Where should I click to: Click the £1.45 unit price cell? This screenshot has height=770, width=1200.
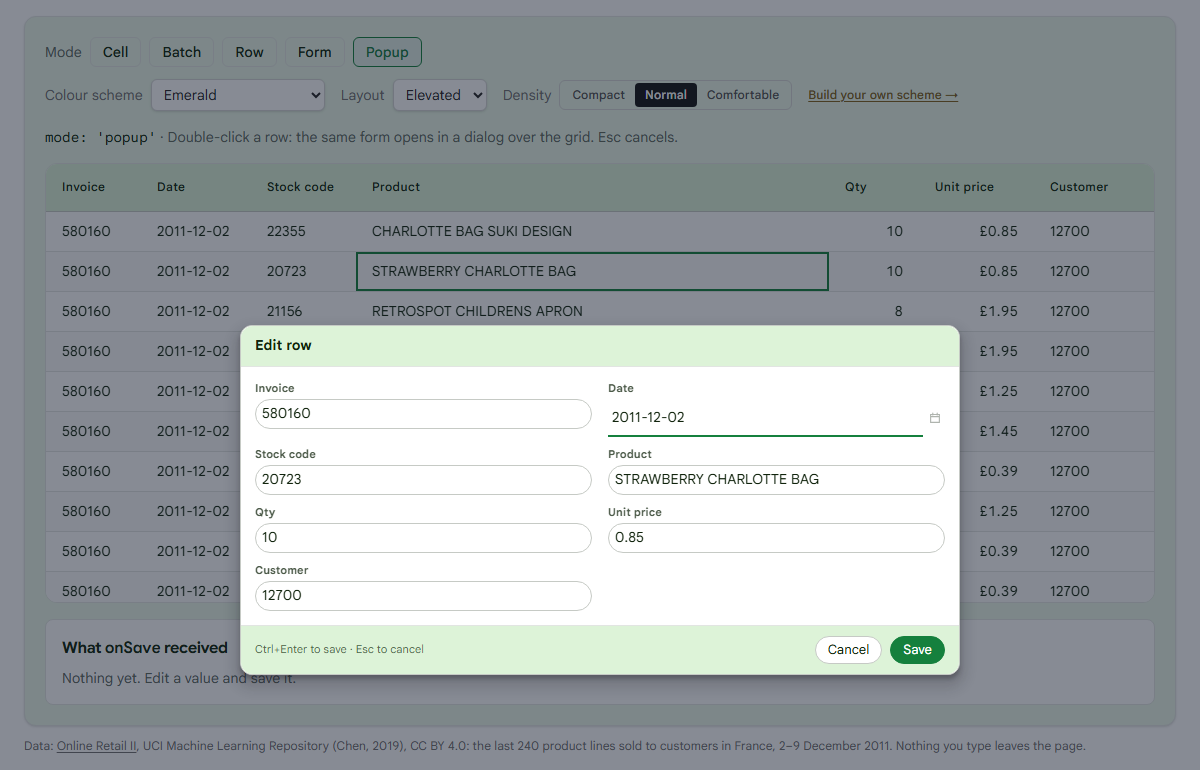tap(998, 431)
